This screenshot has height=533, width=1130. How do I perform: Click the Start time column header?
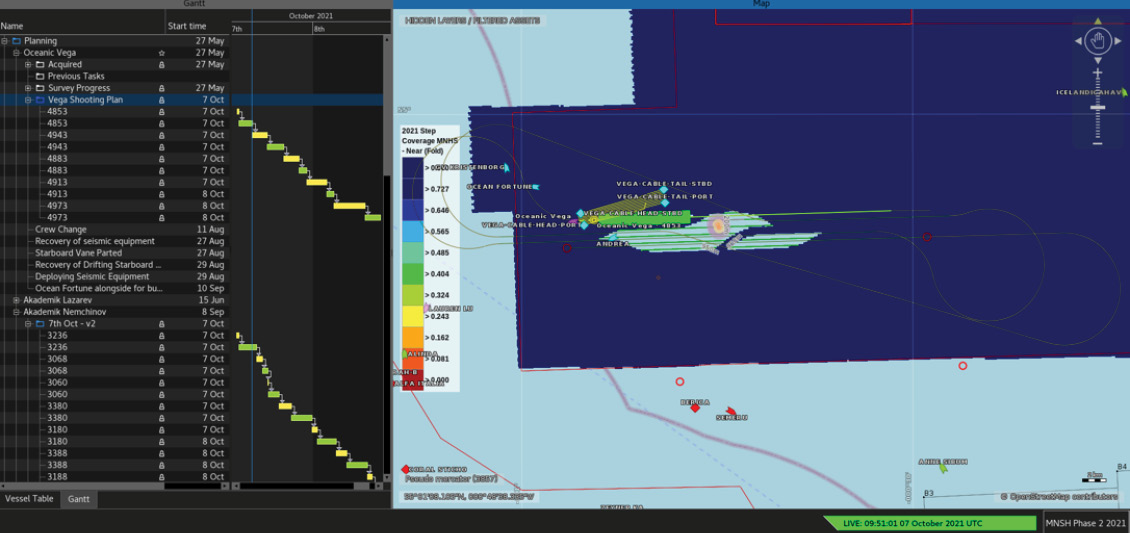(x=197, y=26)
